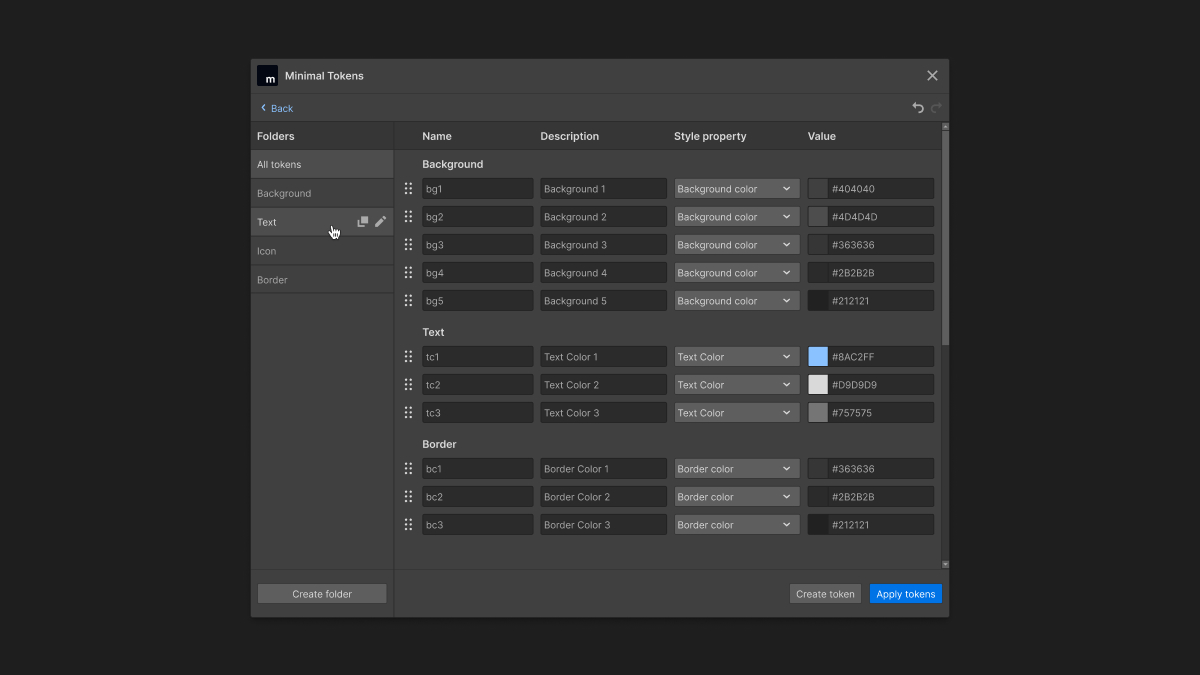Open tc2 Text Color dropdown
This screenshot has height=675, width=1200.
coord(737,385)
